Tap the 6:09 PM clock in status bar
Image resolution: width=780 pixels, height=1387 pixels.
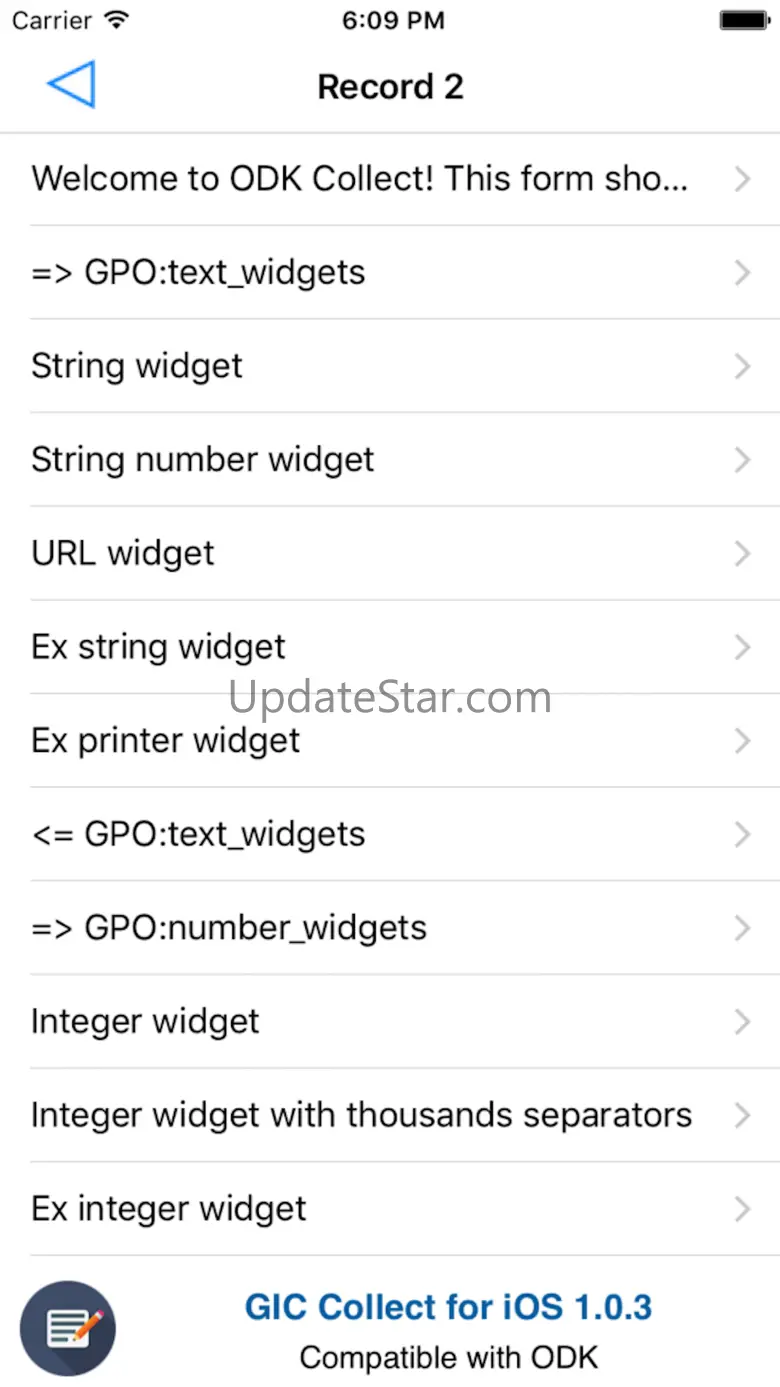click(392, 20)
